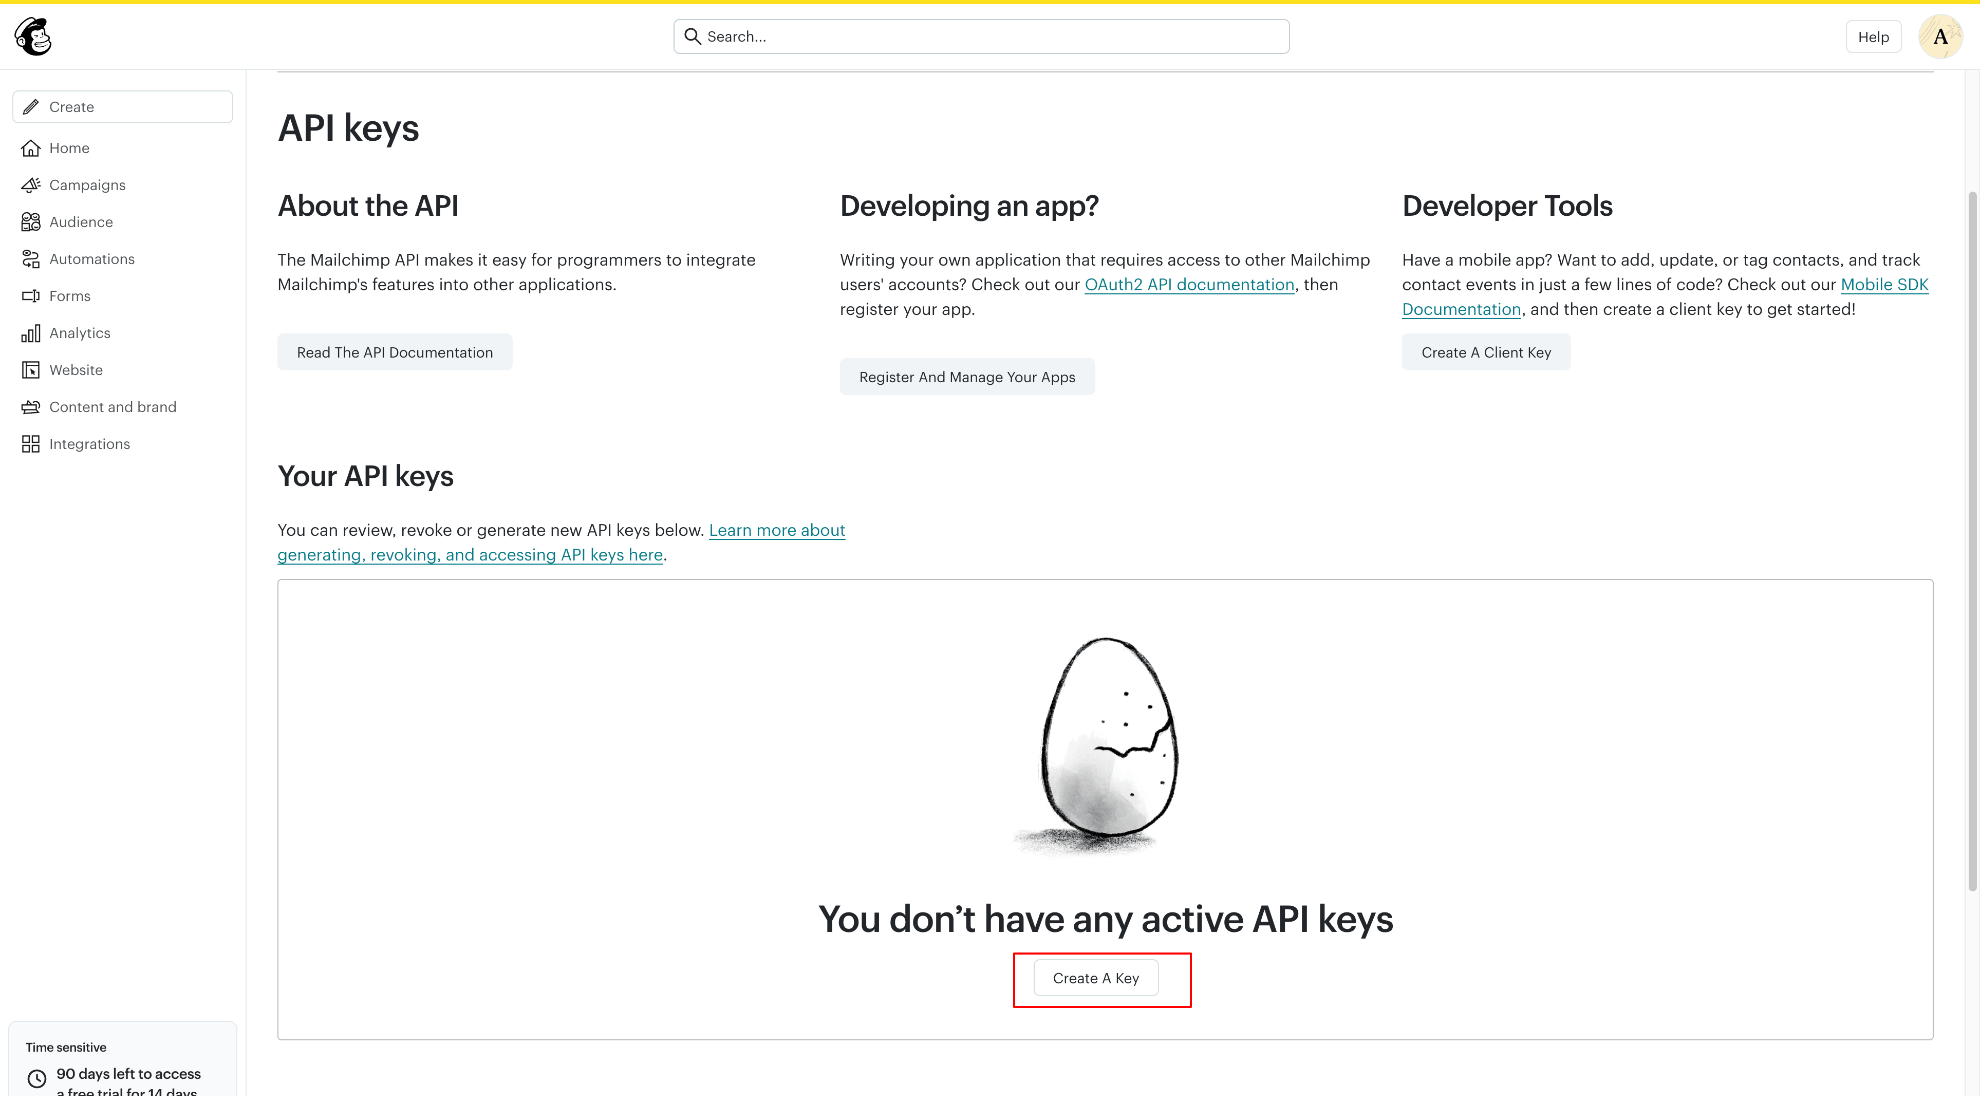Click the Analytics bar chart icon
Viewport: 1980px width, 1096px height.
pos(31,333)
